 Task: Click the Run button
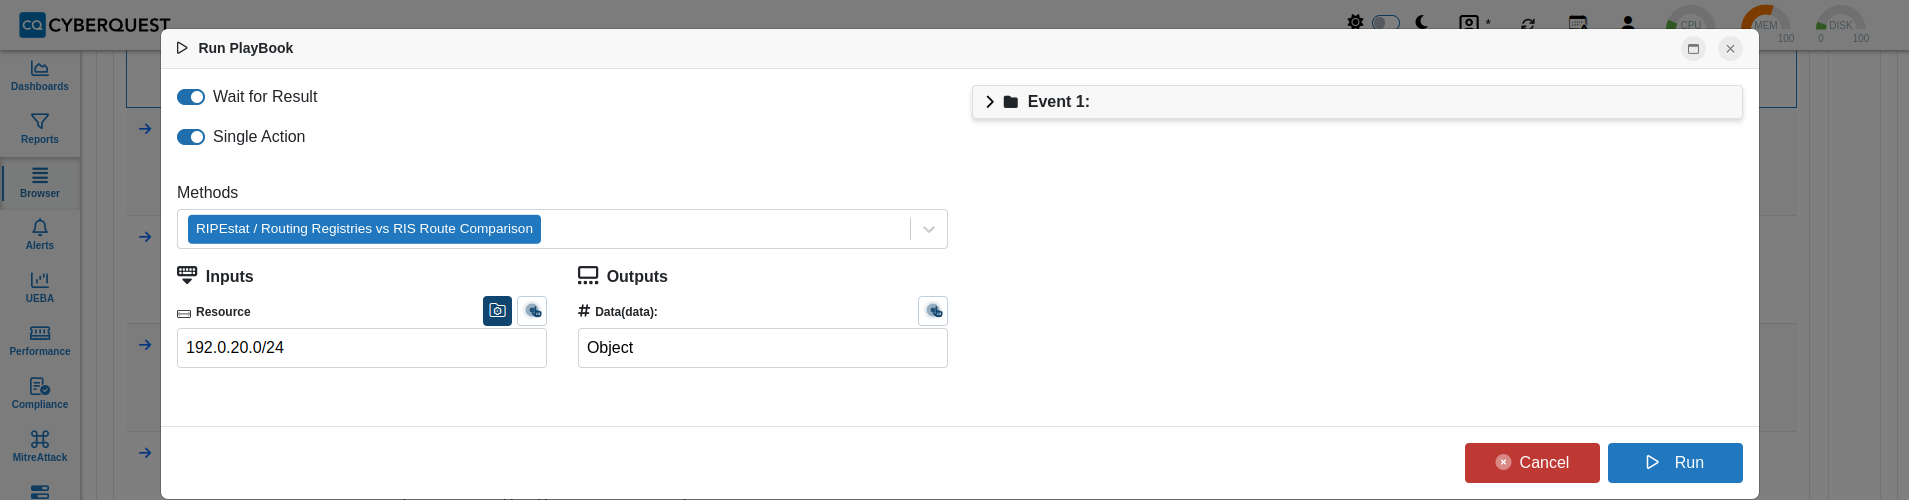(1675, 463)
